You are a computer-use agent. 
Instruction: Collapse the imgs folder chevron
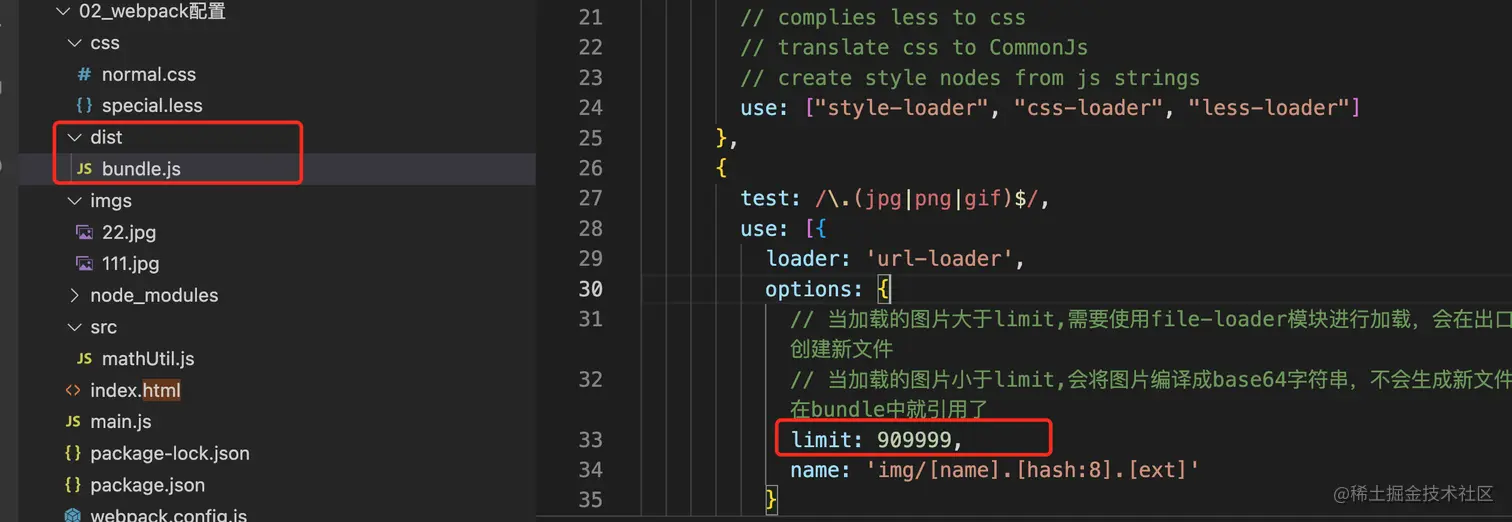pos(74,201)
